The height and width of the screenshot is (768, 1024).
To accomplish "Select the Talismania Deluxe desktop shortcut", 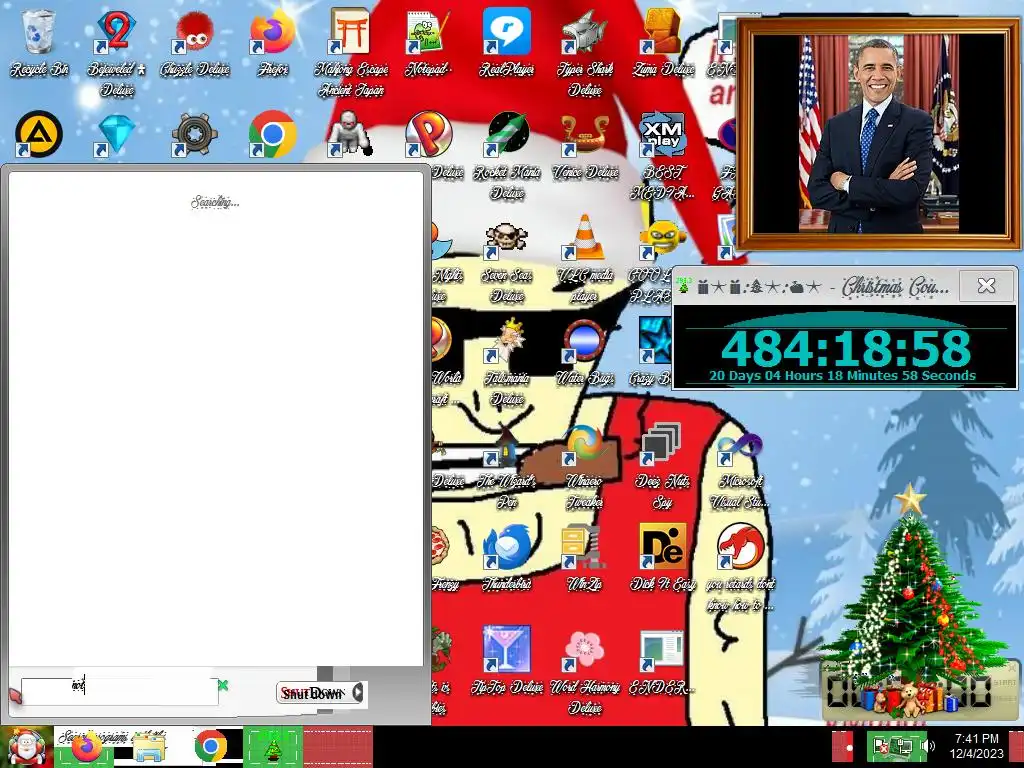I will 507,362.
